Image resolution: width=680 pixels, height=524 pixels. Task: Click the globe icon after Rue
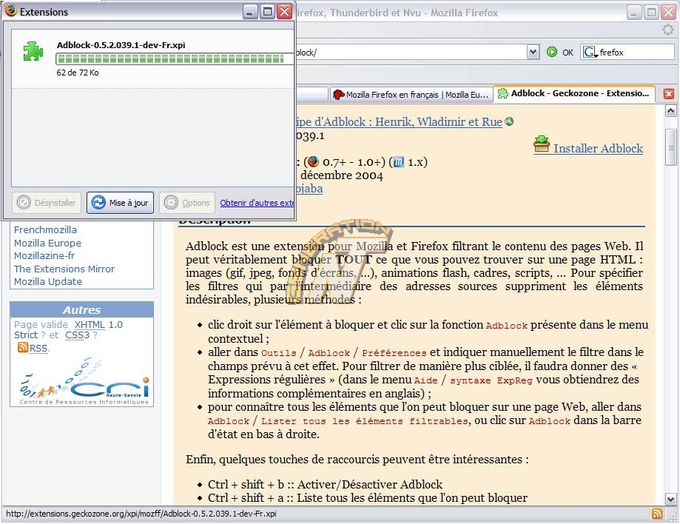510,122
